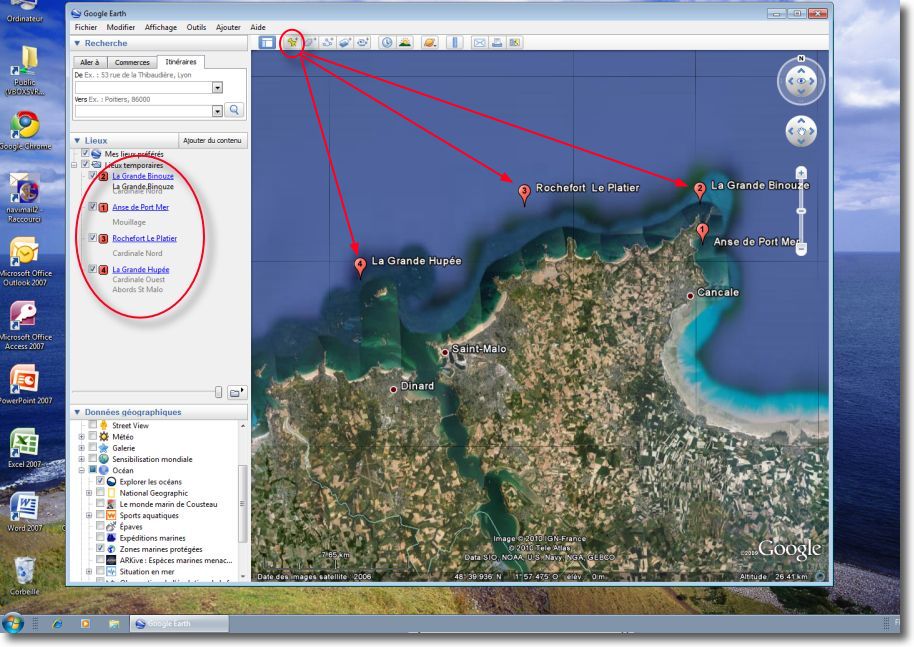Click placemark 2 La Grande Binouze pin
This screenshot has height=647, width=914.
coord(699,191)
